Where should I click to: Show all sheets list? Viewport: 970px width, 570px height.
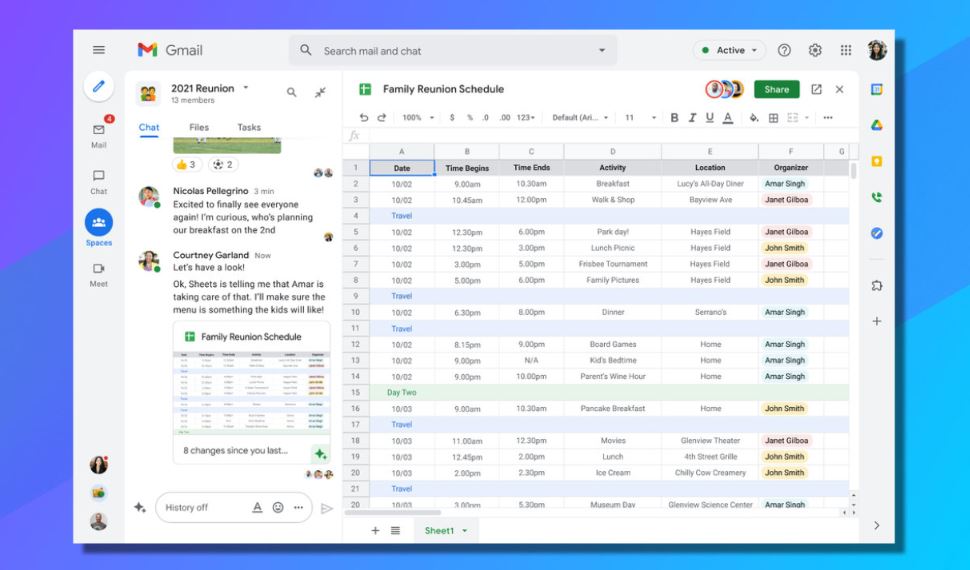point(395,530)
